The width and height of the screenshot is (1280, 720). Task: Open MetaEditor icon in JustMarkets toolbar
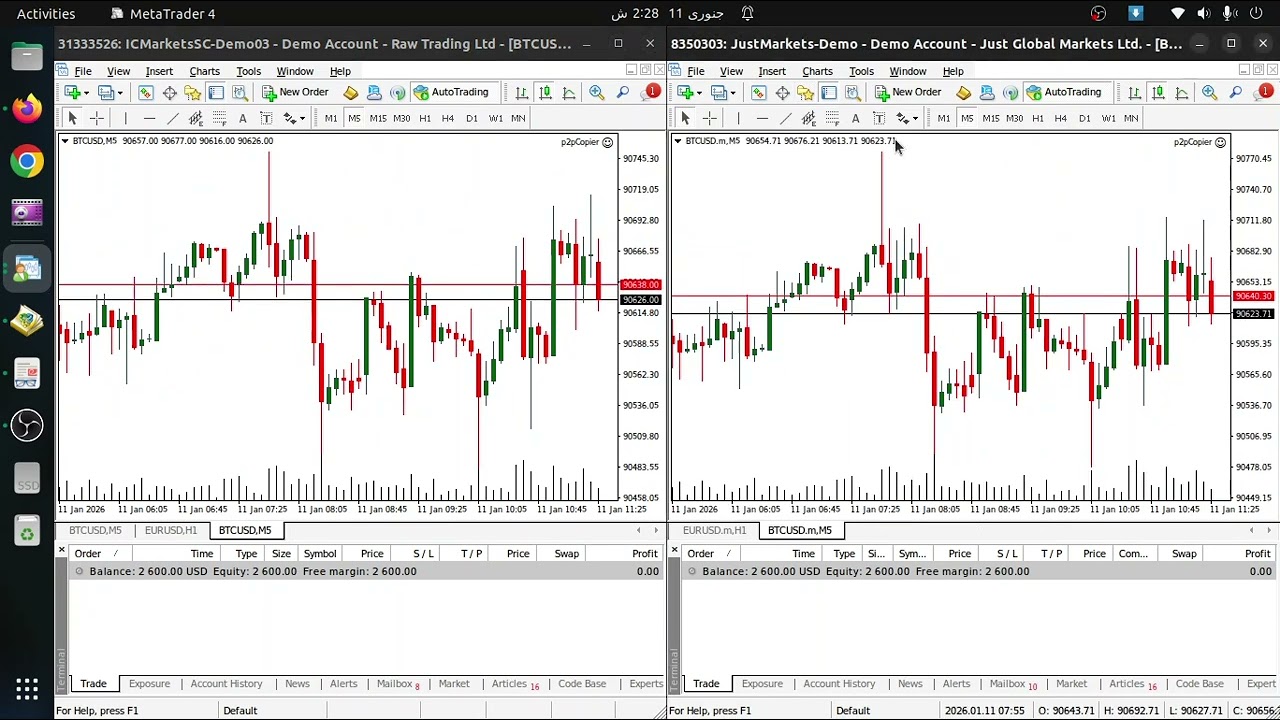pos(963,92)
